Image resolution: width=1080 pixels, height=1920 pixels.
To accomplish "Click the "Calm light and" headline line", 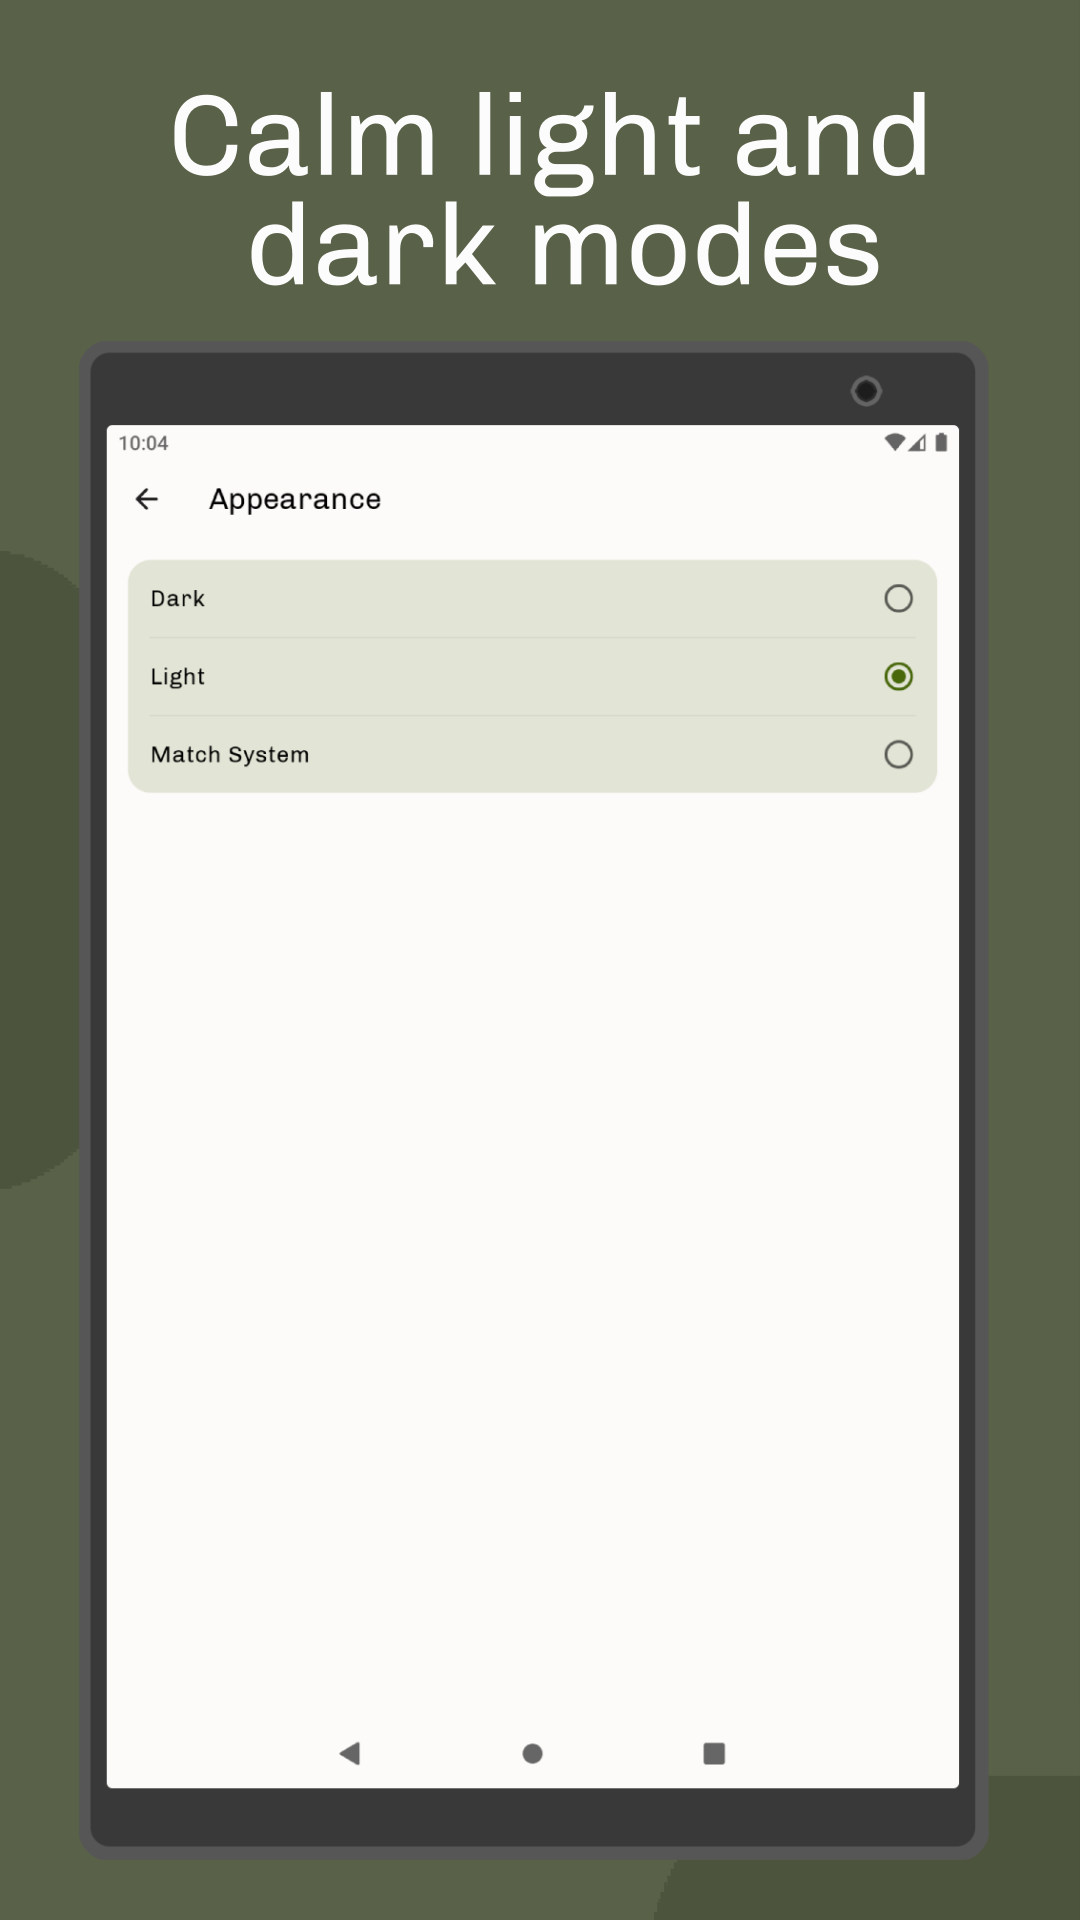I will point(550,136).
